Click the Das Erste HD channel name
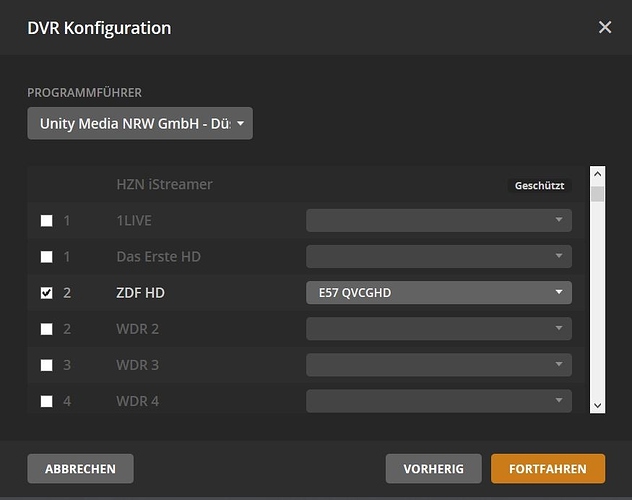The width and height of the screenshot is (632, 500). (x=158, y=257)
